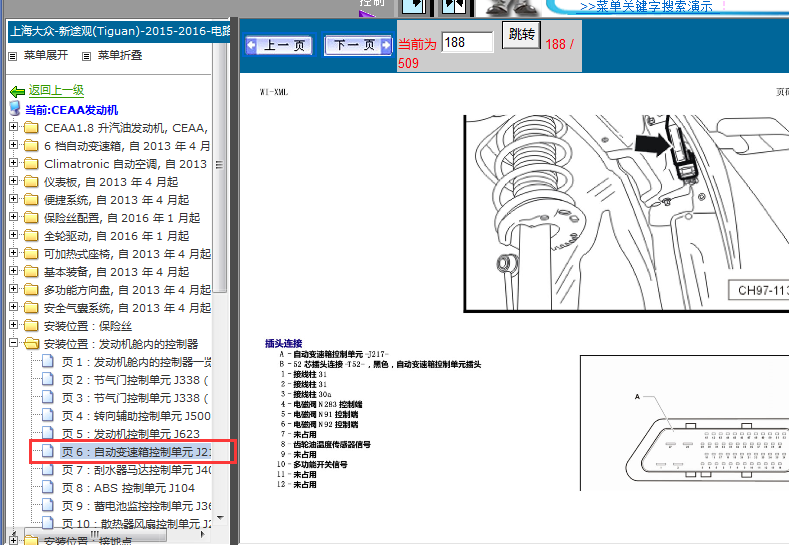Click folder icon of Climatronic 自动空调
789x545 pixels.
31,164
